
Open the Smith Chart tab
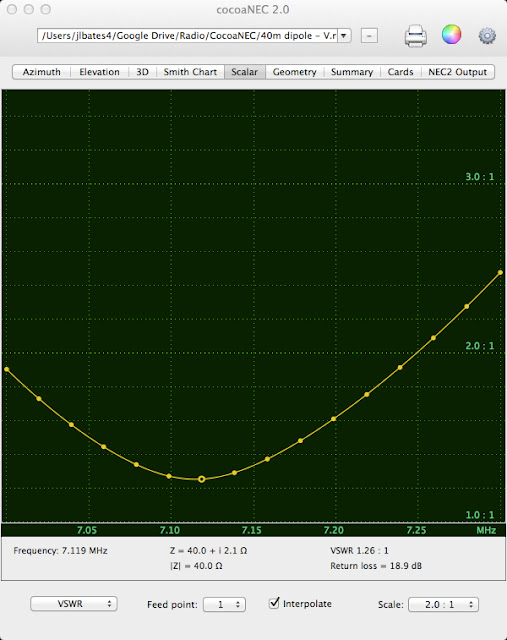[190, 72]
